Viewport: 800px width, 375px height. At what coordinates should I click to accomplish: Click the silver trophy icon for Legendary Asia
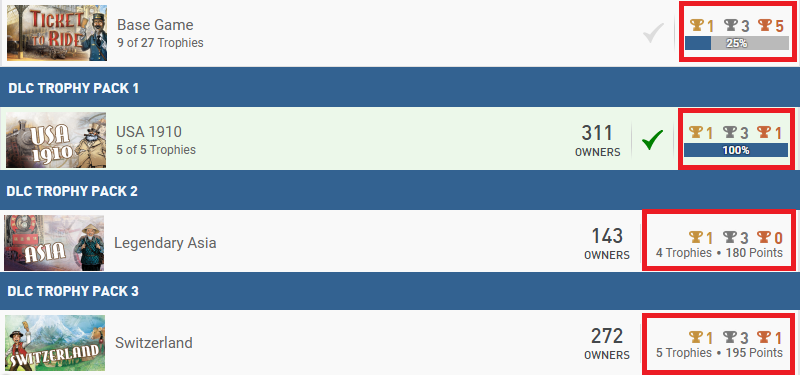[730, 237]
